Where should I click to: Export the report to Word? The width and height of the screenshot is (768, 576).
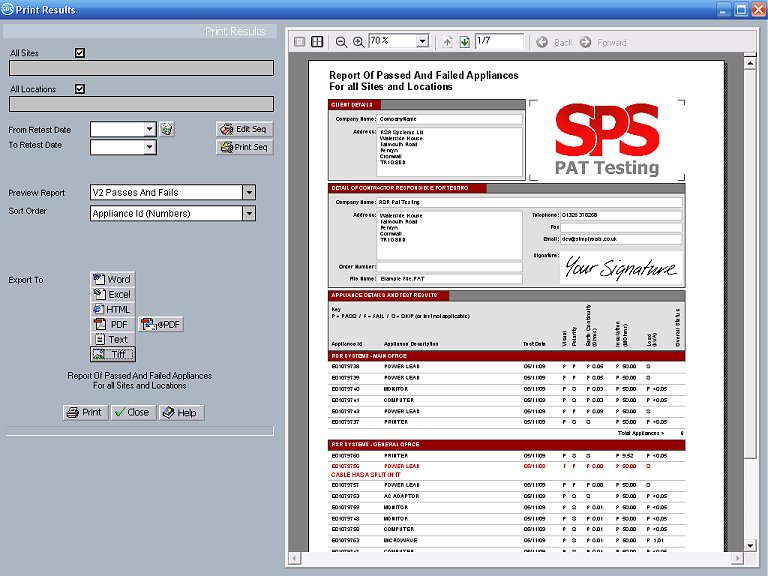point(113,279)
